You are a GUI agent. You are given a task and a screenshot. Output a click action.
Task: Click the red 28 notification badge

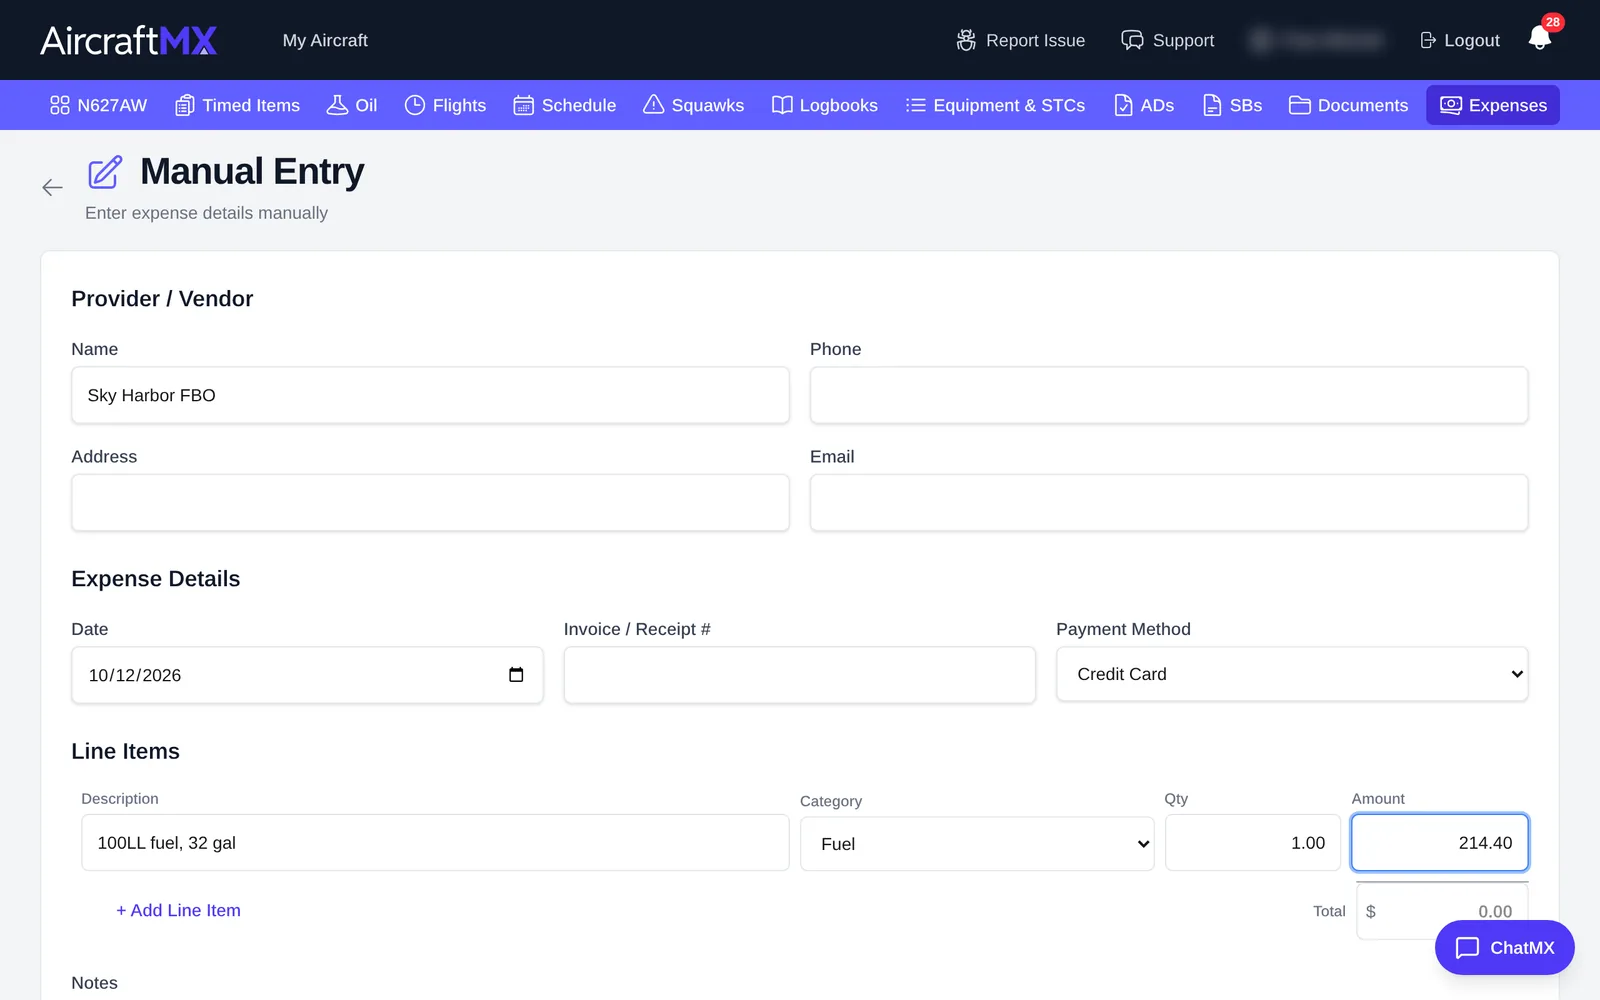tap(1552, 22)
